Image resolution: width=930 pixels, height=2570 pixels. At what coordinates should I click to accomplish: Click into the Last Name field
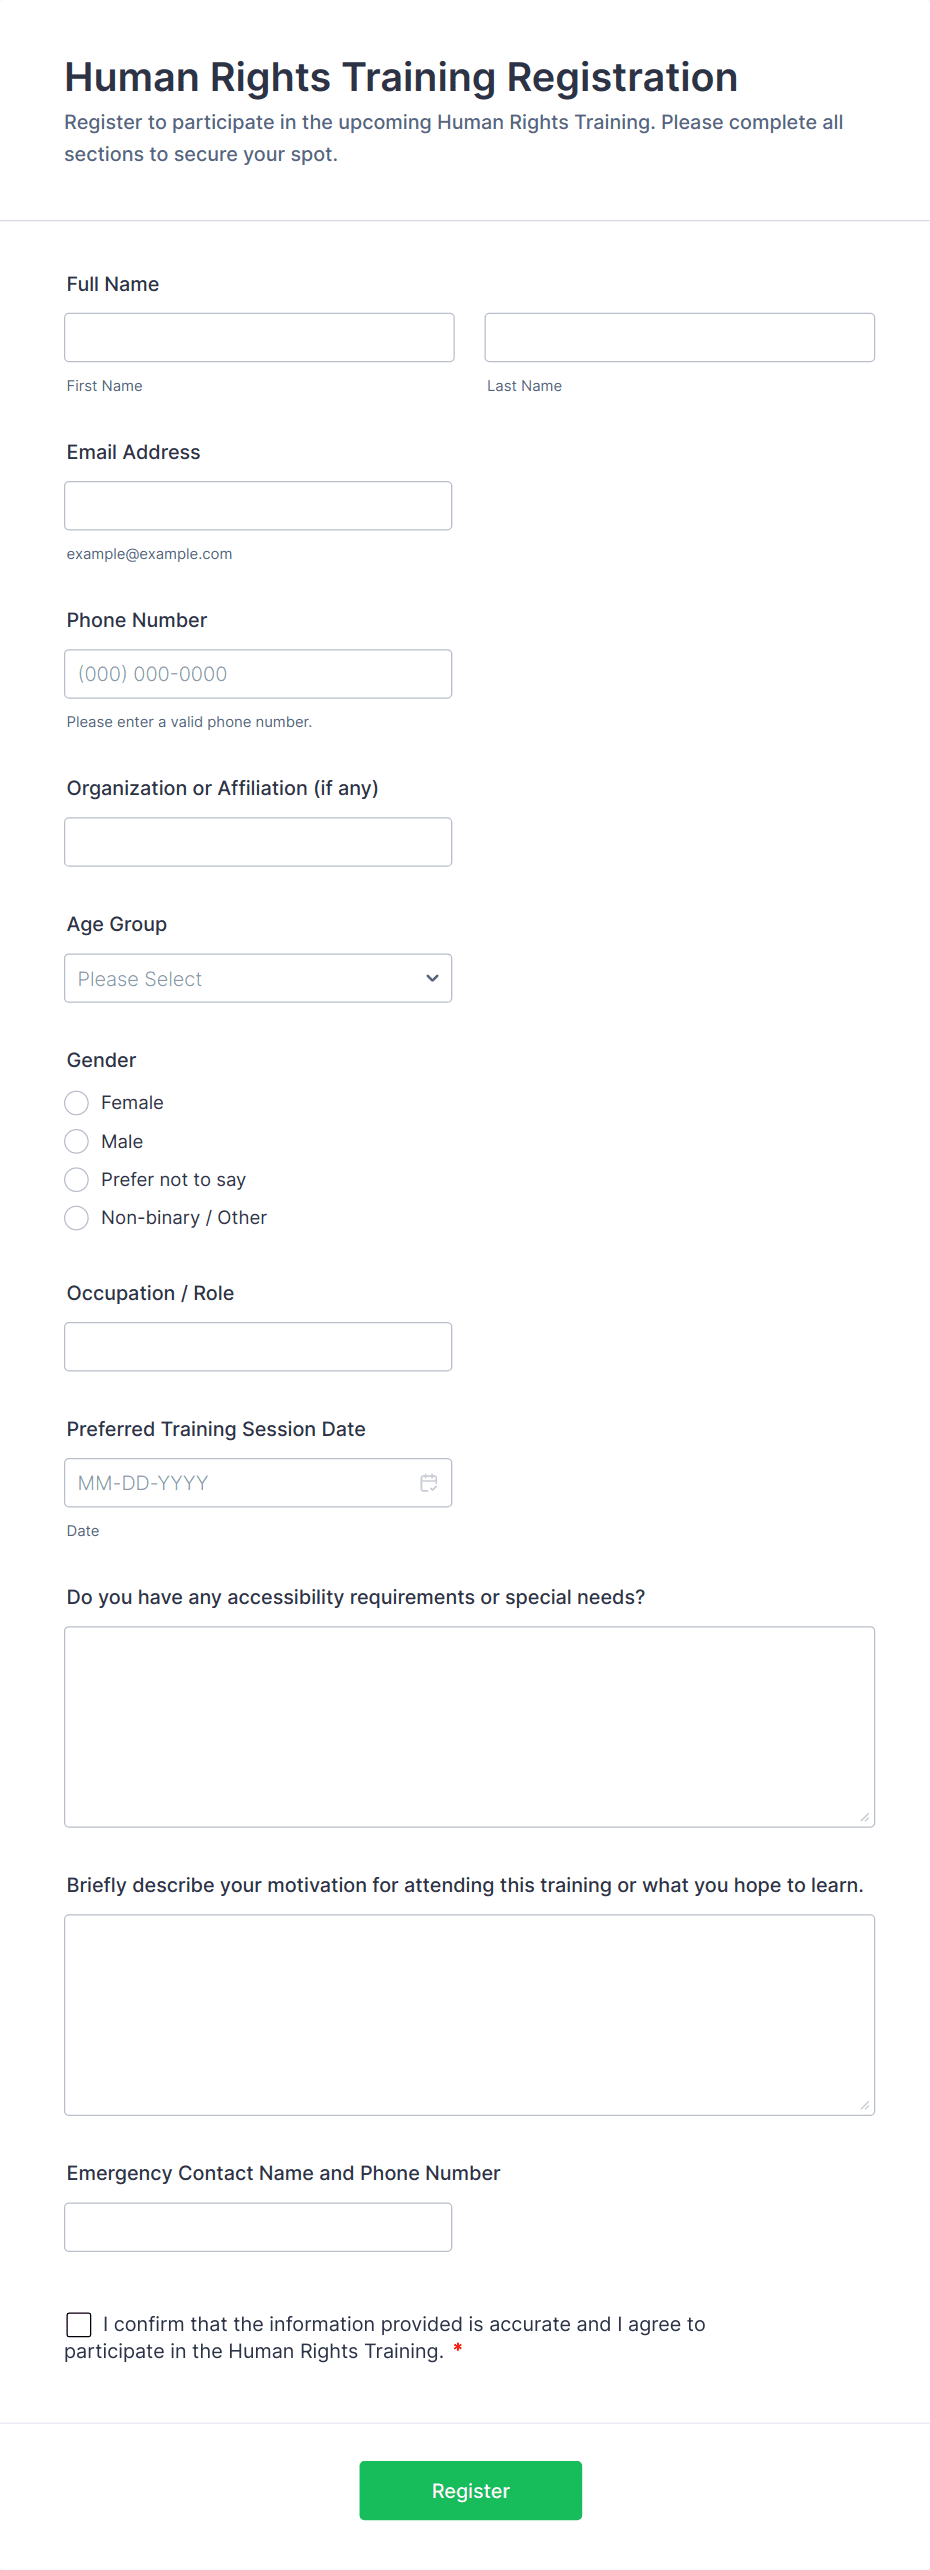pyautogui.click(x=679, y=338)
